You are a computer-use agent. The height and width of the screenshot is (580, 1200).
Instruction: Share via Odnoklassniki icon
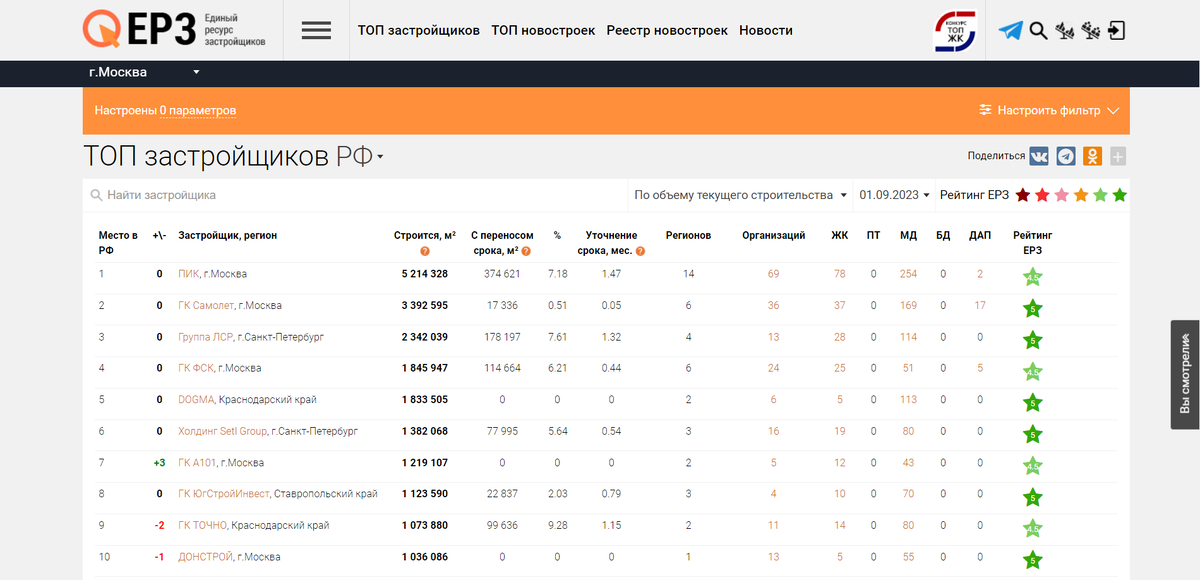(x=1093, y=156)
